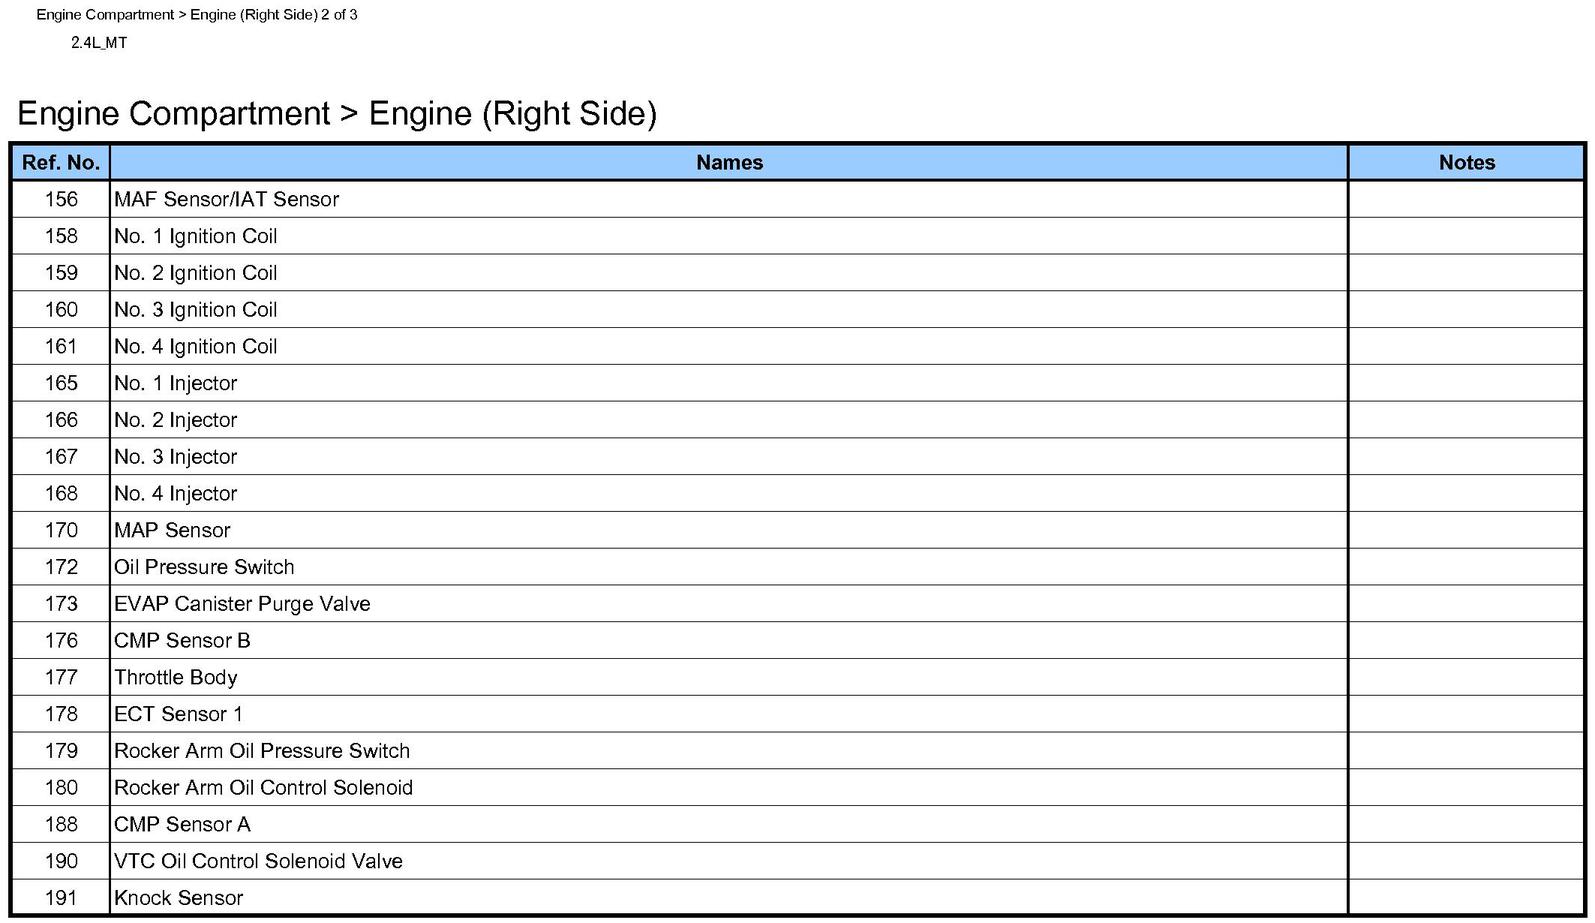Click the No. 1 Ignition Coil entry
Image resolution: width=1595 pixels, height=923 pixels.
195,237
